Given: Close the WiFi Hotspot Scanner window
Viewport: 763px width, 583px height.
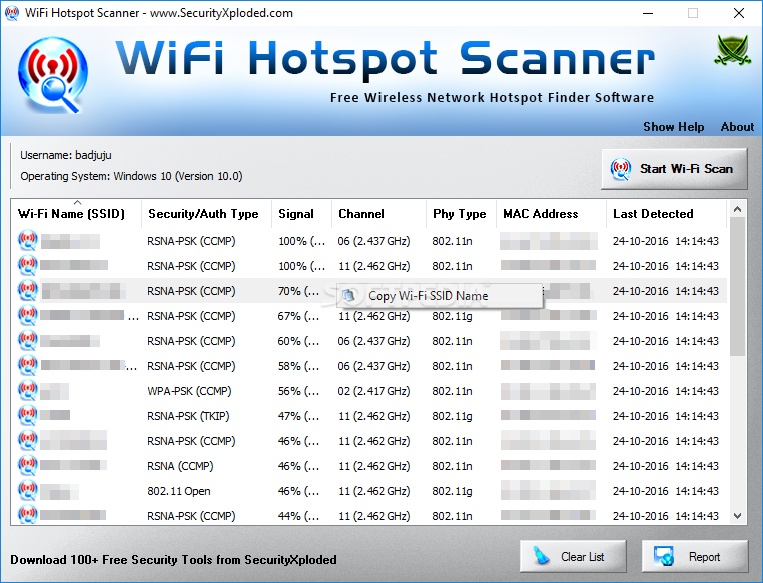Looking at the screenshot, I should (x=739, y=13).
